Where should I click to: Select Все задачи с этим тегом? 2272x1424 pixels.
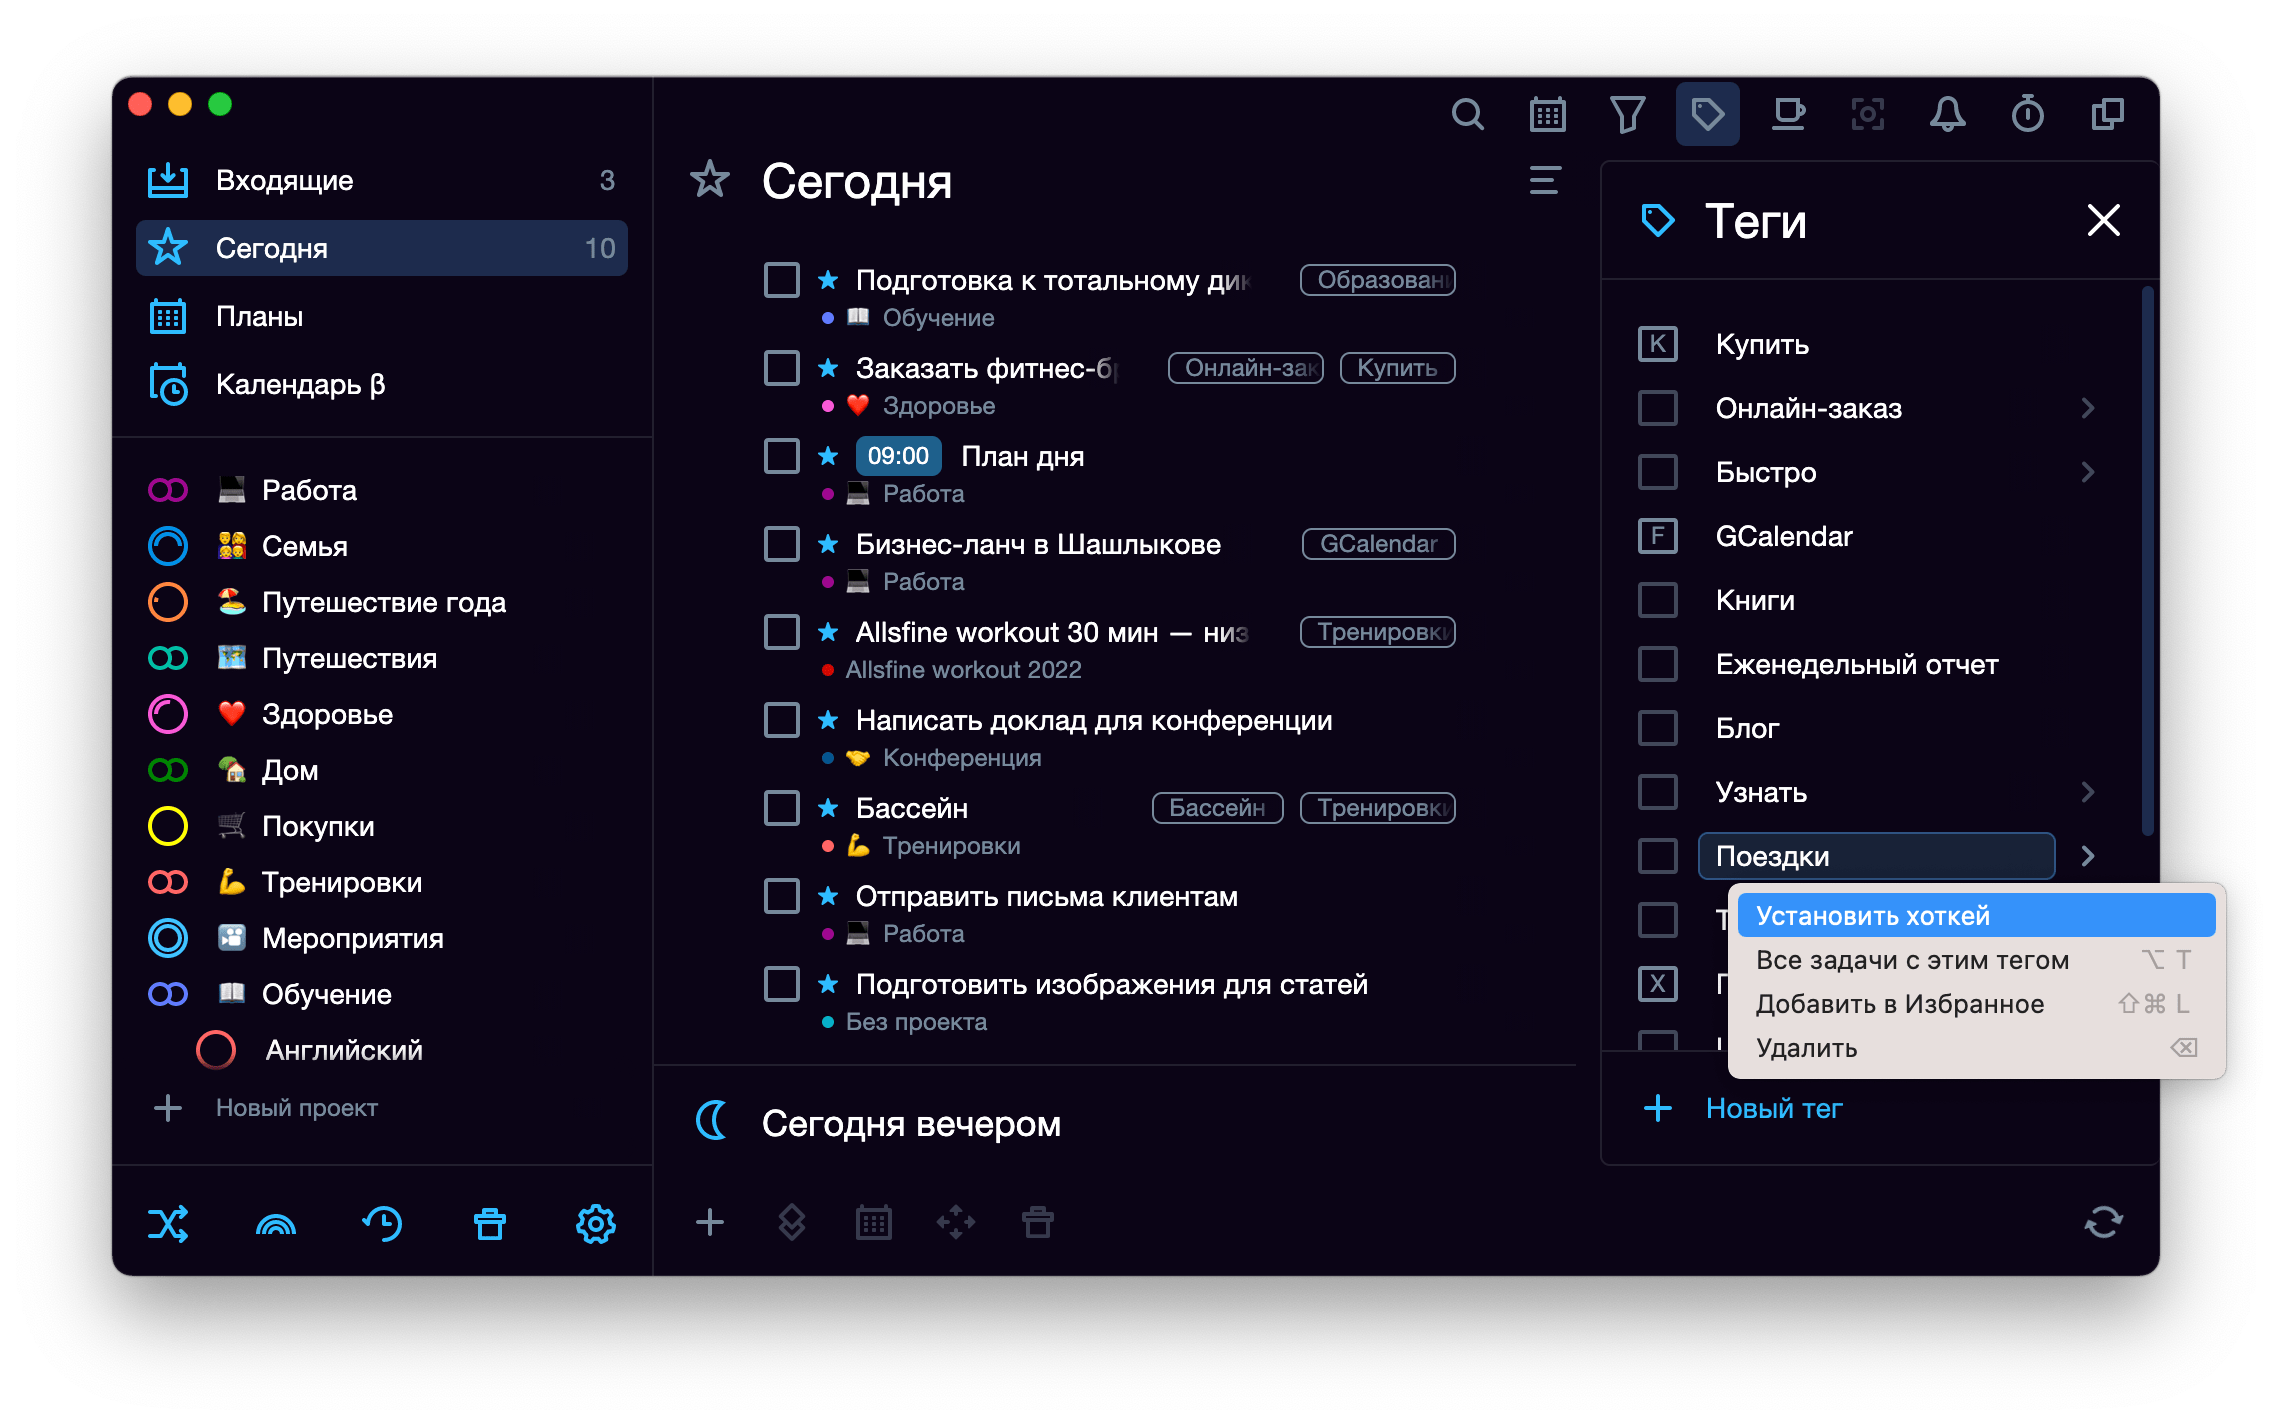click(1976, 960)
